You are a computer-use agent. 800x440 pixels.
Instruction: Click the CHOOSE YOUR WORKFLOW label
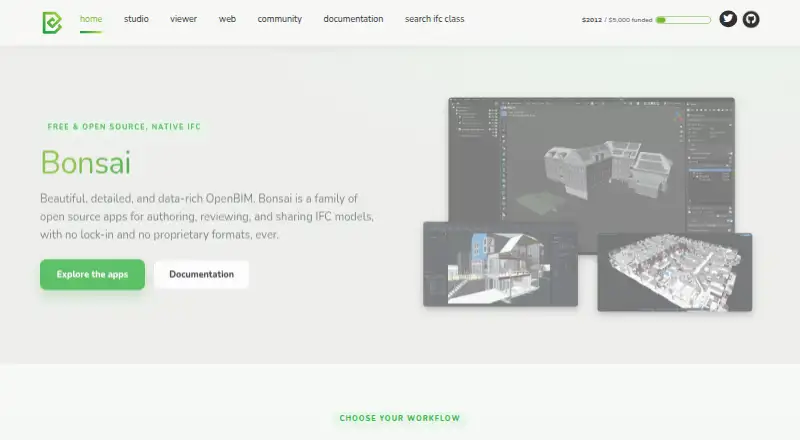(x=400, y=418)
